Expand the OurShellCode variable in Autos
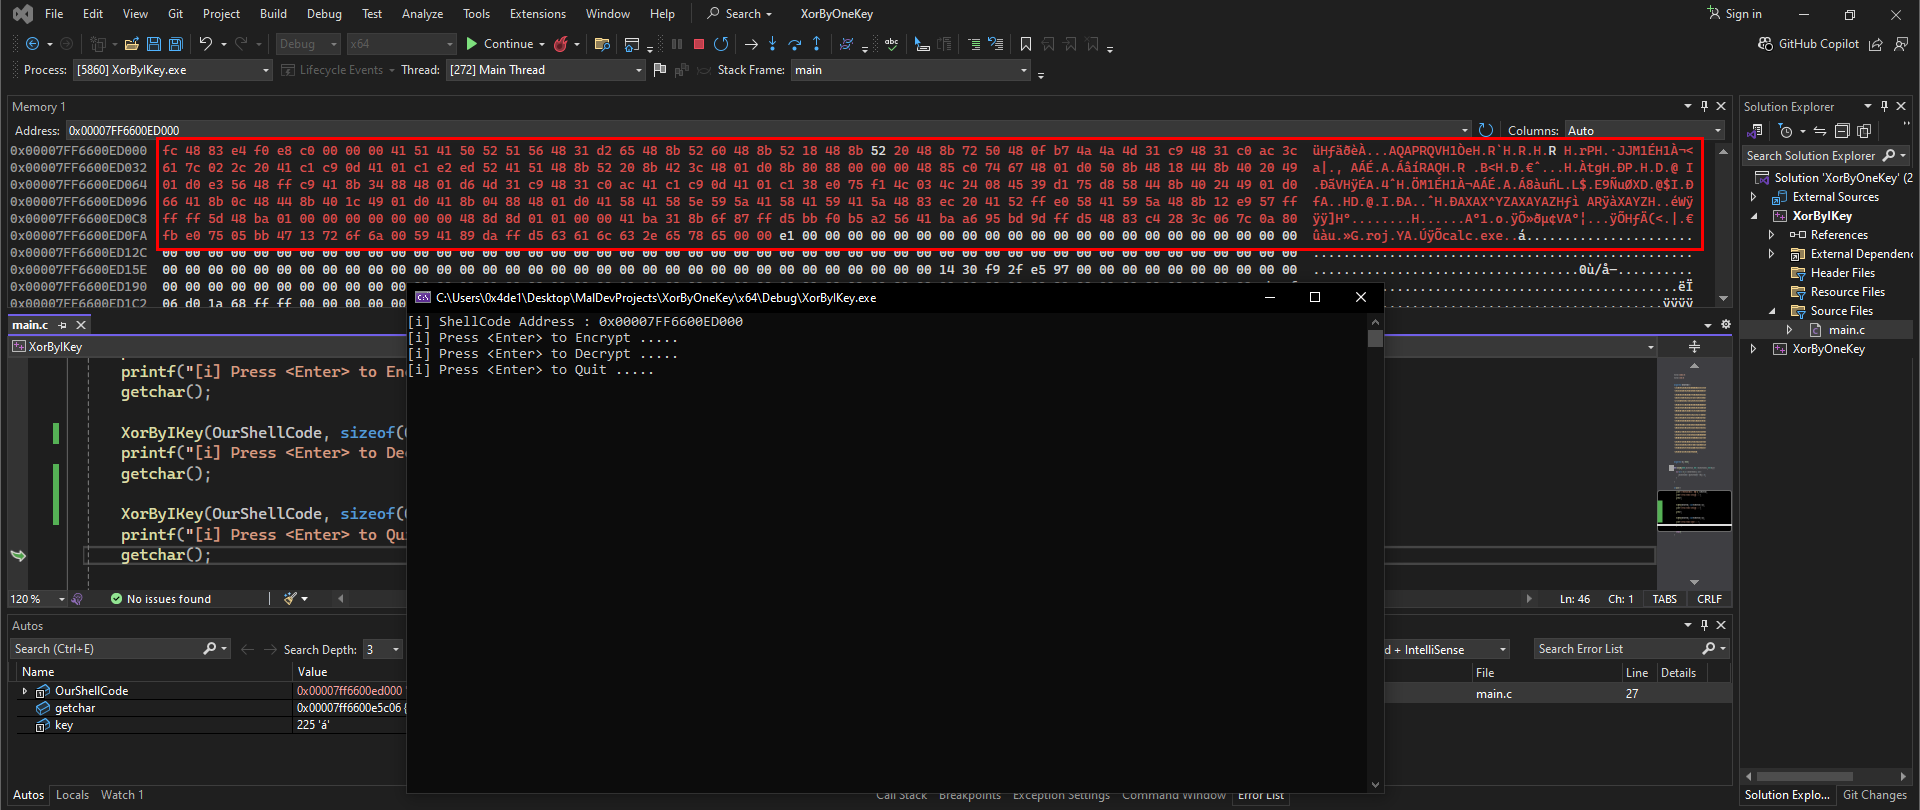Viewport: 1920px width, 810px height. coord(25,691)
